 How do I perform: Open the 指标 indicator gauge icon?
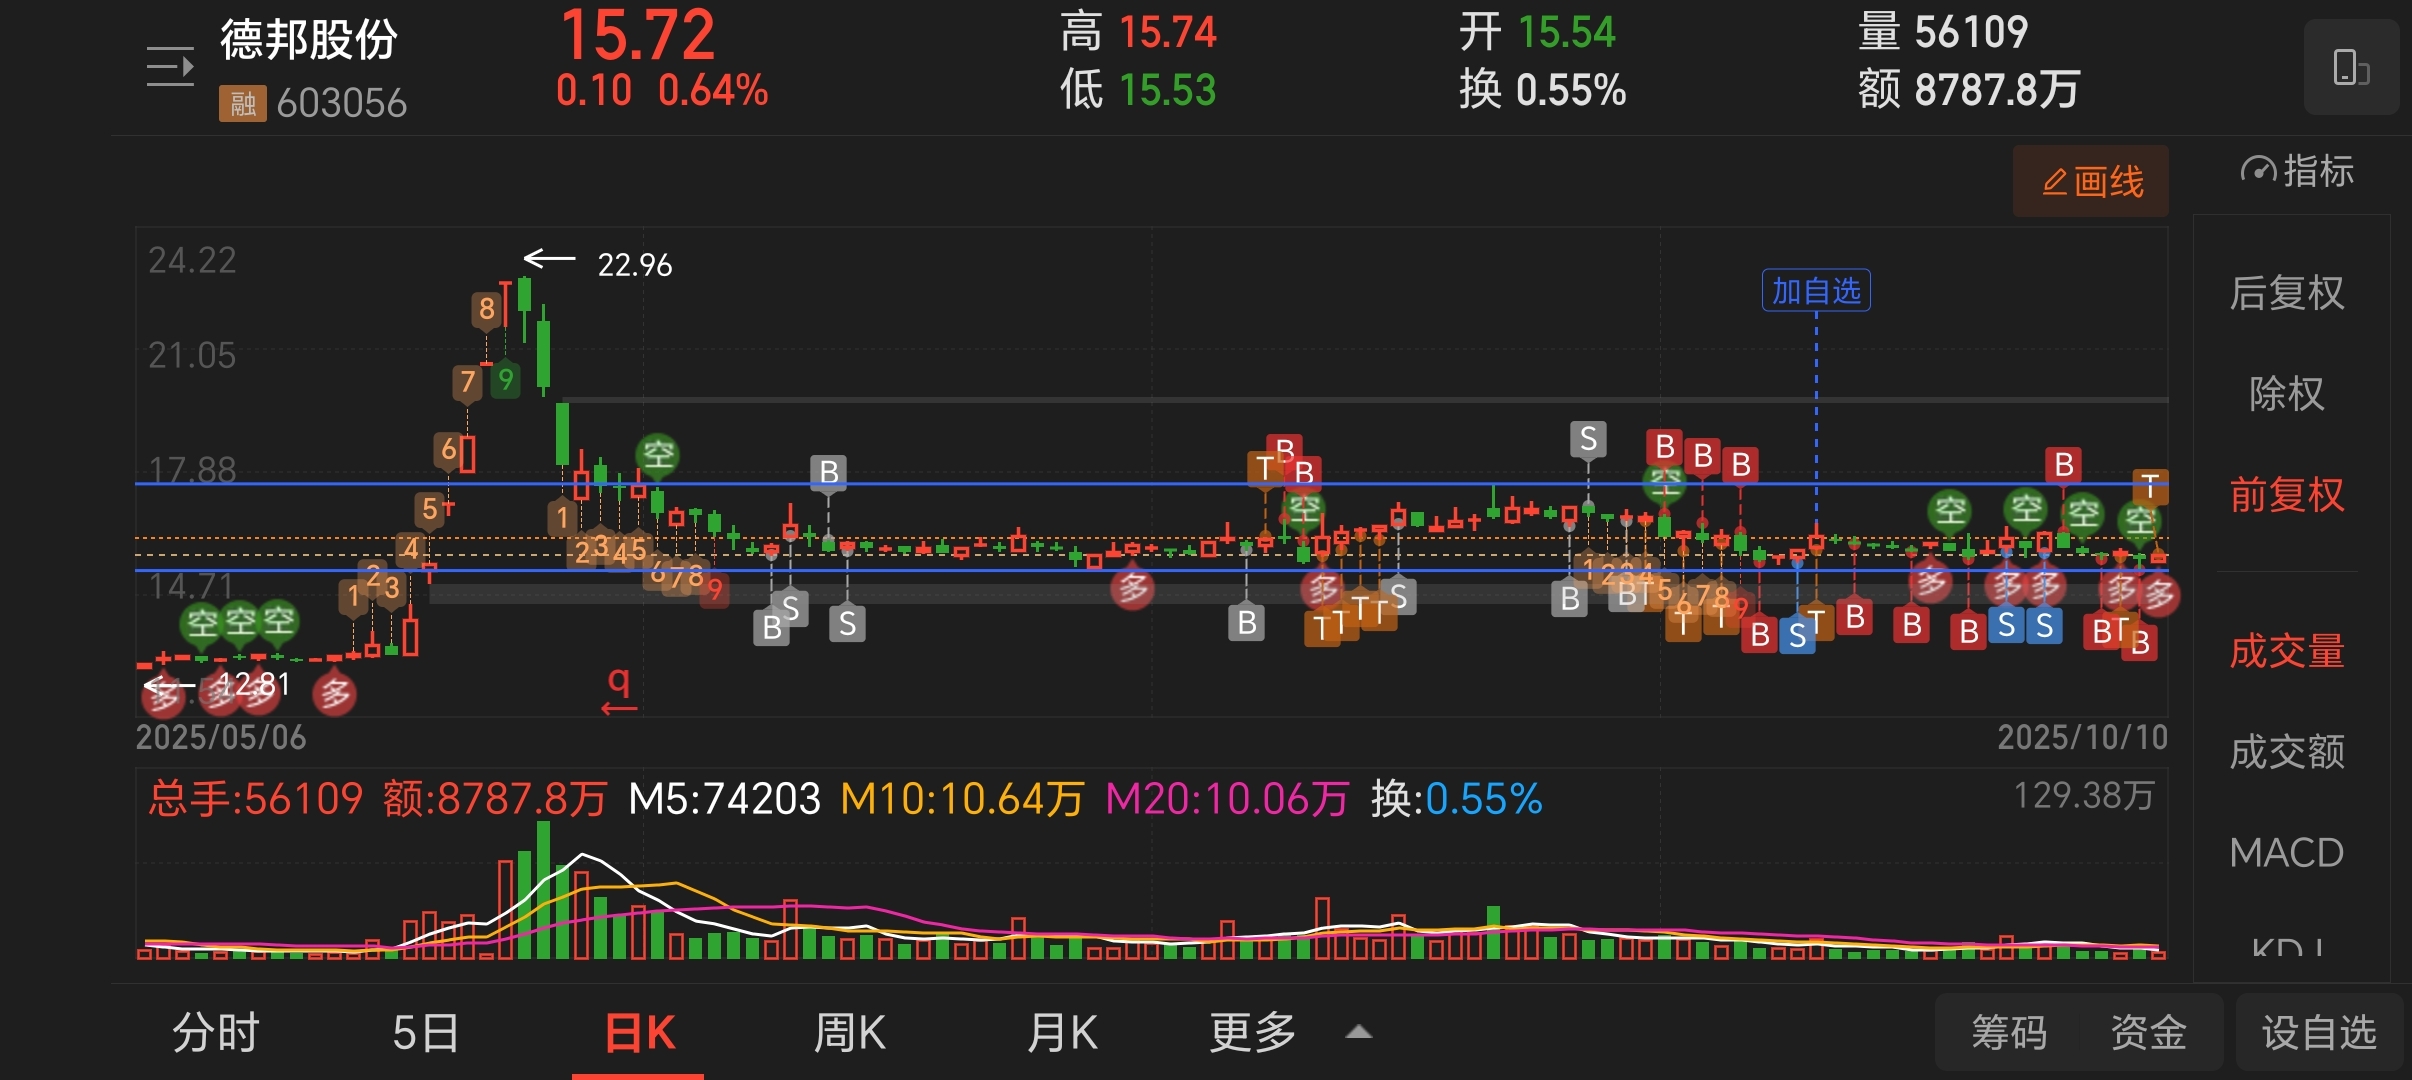coord(2259,171)
